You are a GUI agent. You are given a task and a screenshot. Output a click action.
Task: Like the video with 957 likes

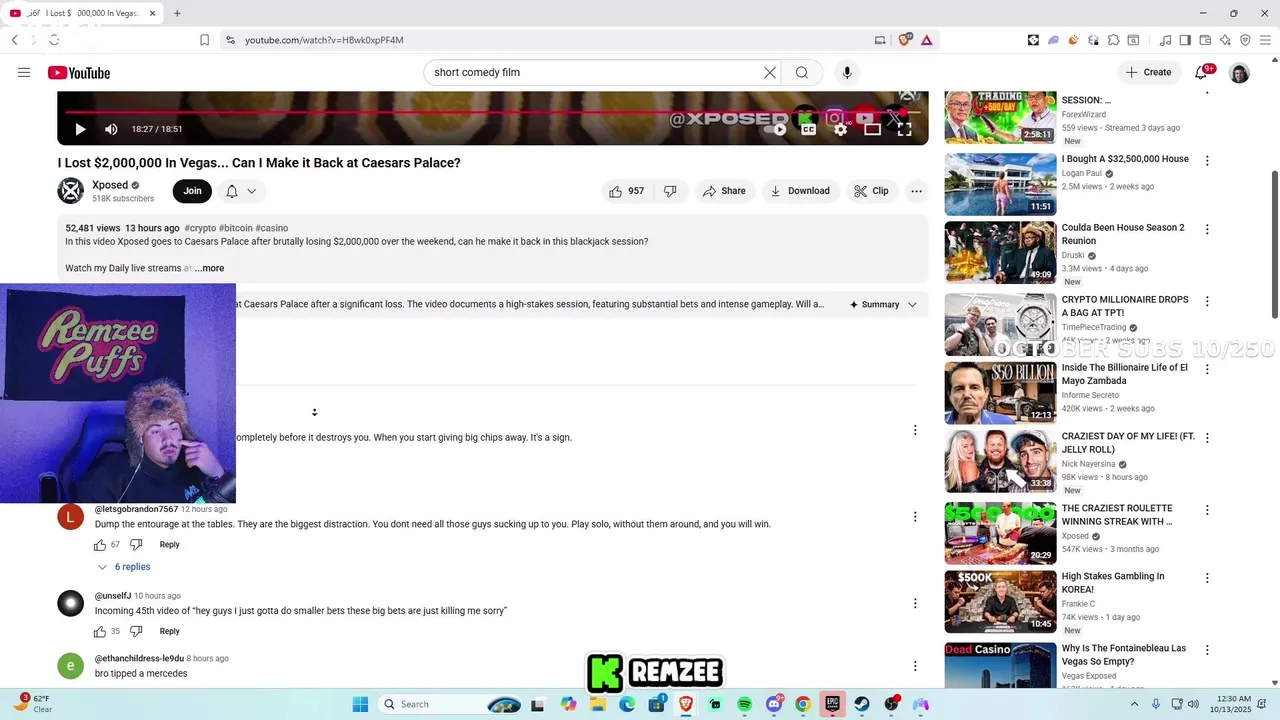(627, 191)
